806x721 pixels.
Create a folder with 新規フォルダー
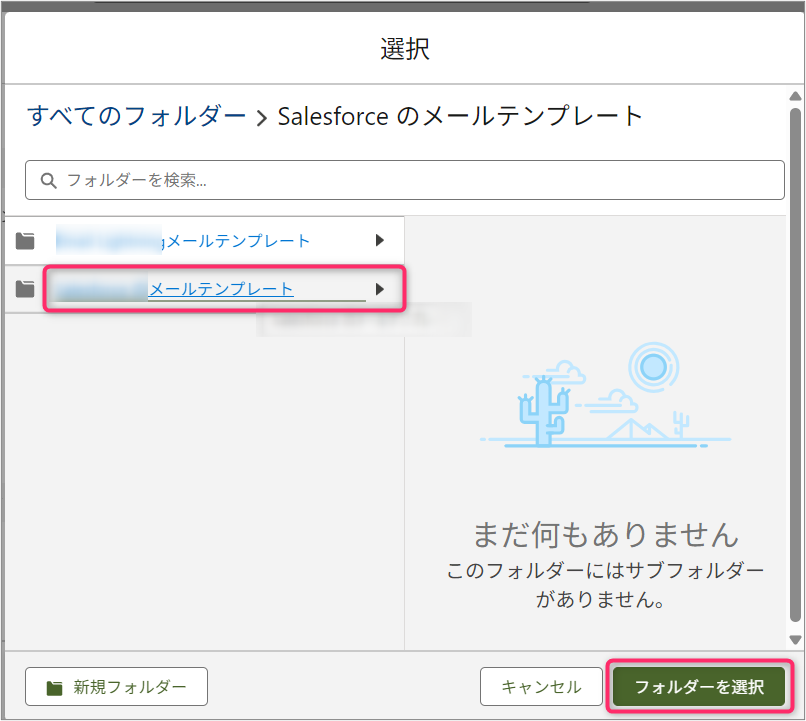click(116, 687)
